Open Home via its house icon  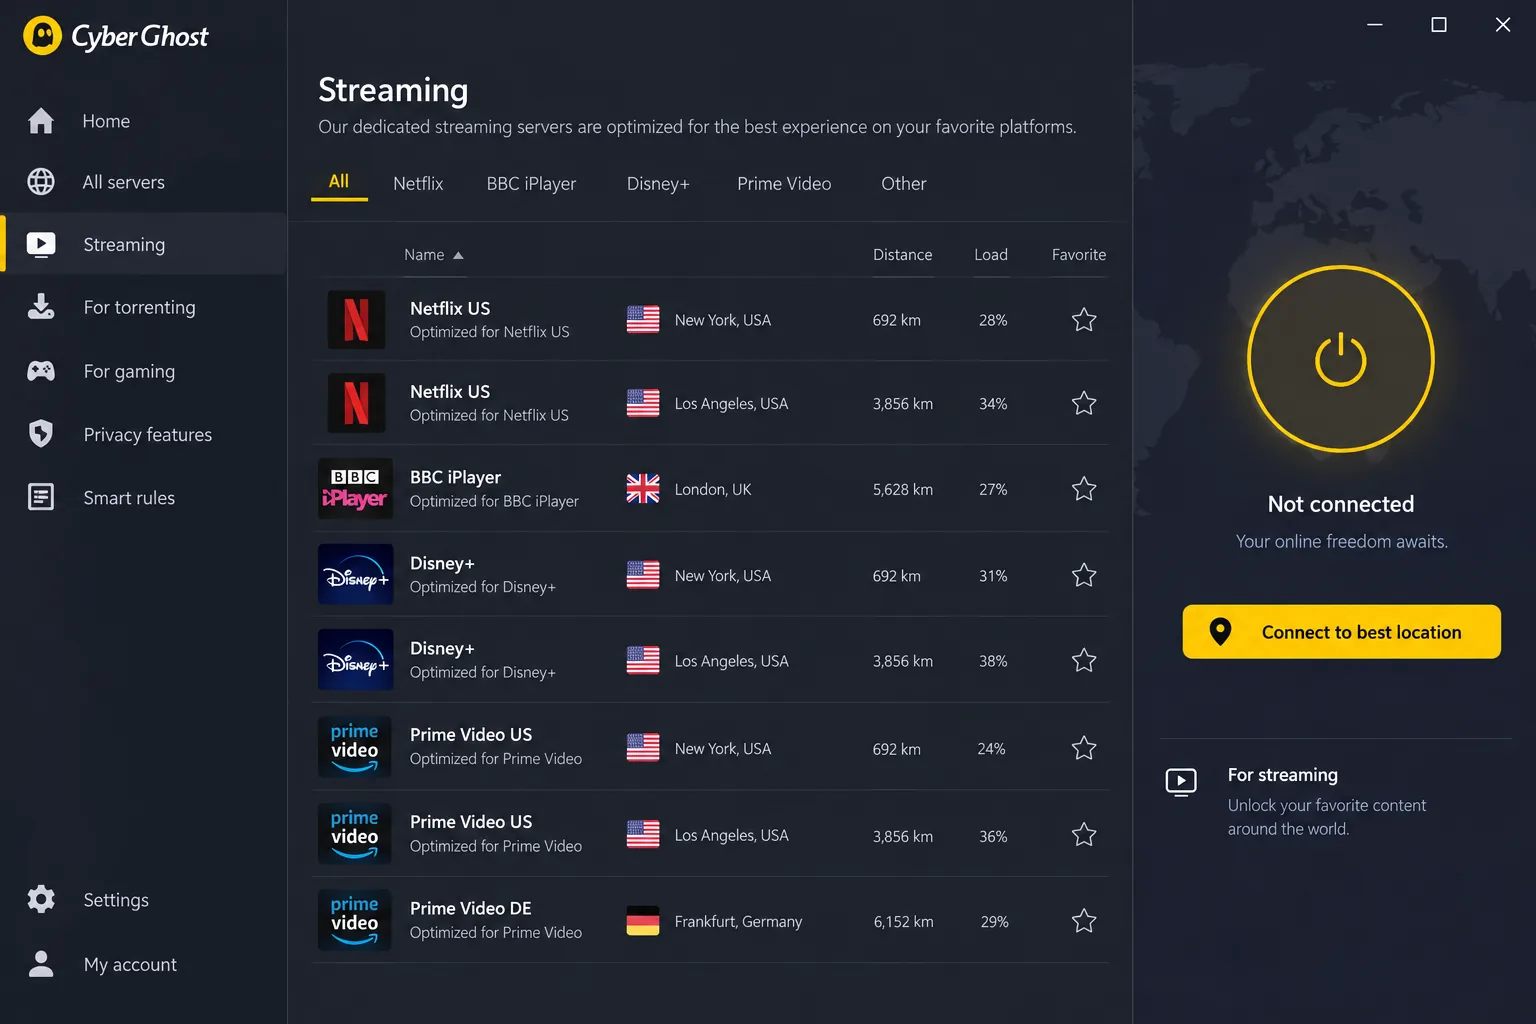click(41, 121)
